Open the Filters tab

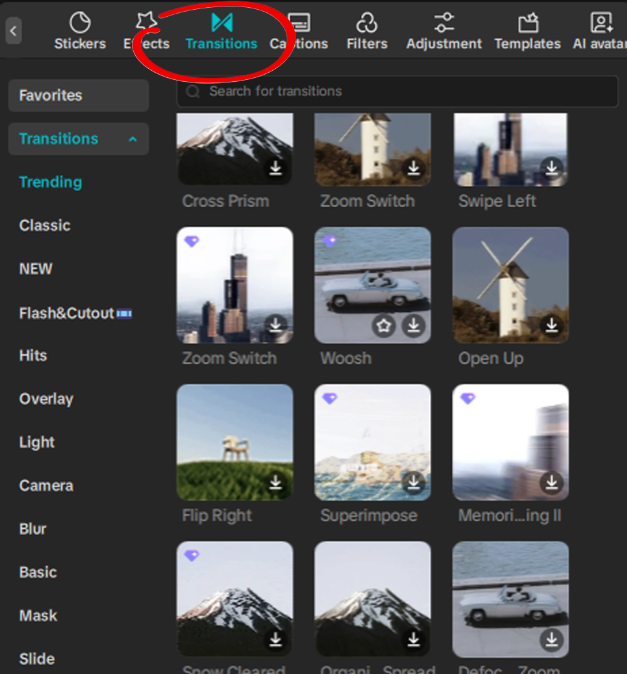[x=367, y=31]
